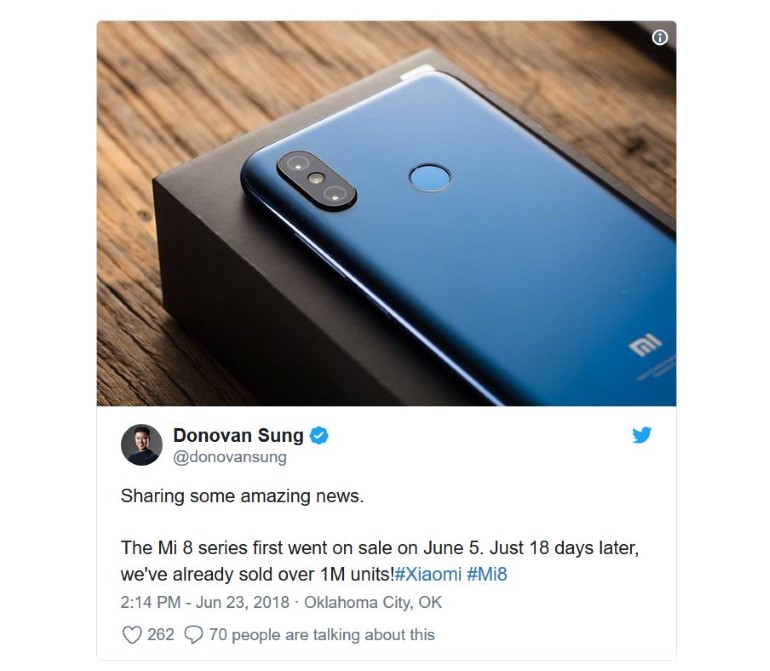Click the phone's dual camera module in photo
Viewport: 770px width, 671px height.
point(317,181)
